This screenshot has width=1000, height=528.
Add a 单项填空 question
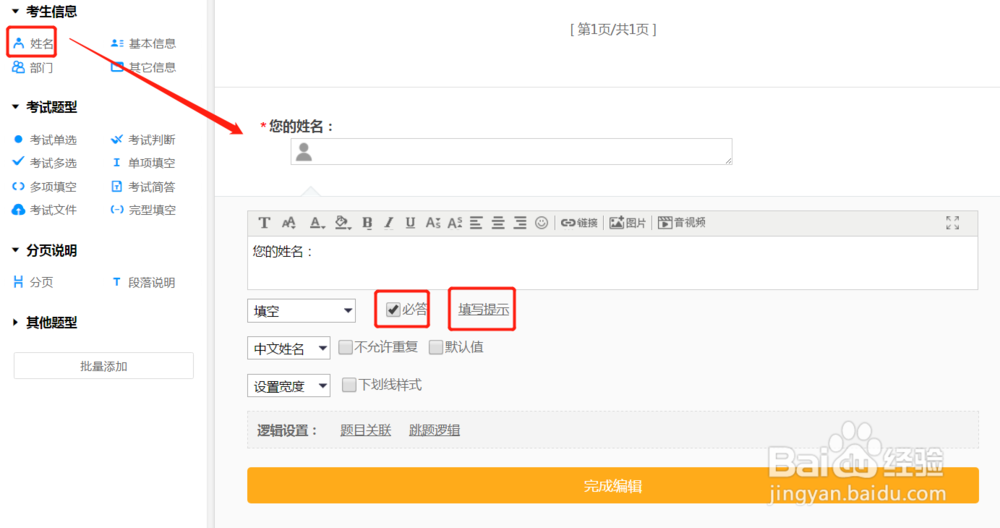point(143,163)
